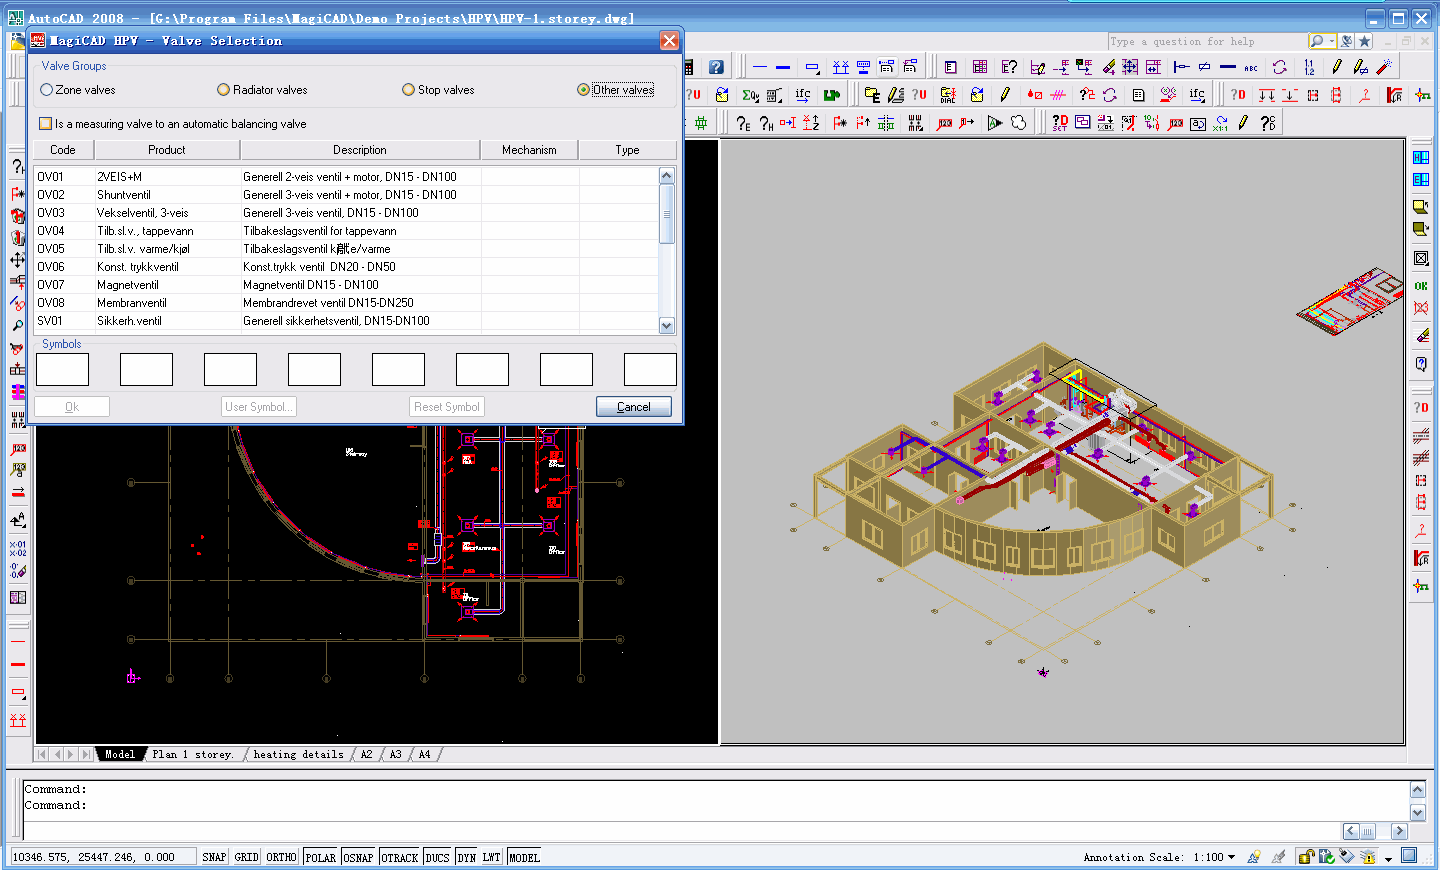This screenshot has height=870, width=1440.
Task: Open the status bar tray settings arrow
Action: (x=1388, y=858)
